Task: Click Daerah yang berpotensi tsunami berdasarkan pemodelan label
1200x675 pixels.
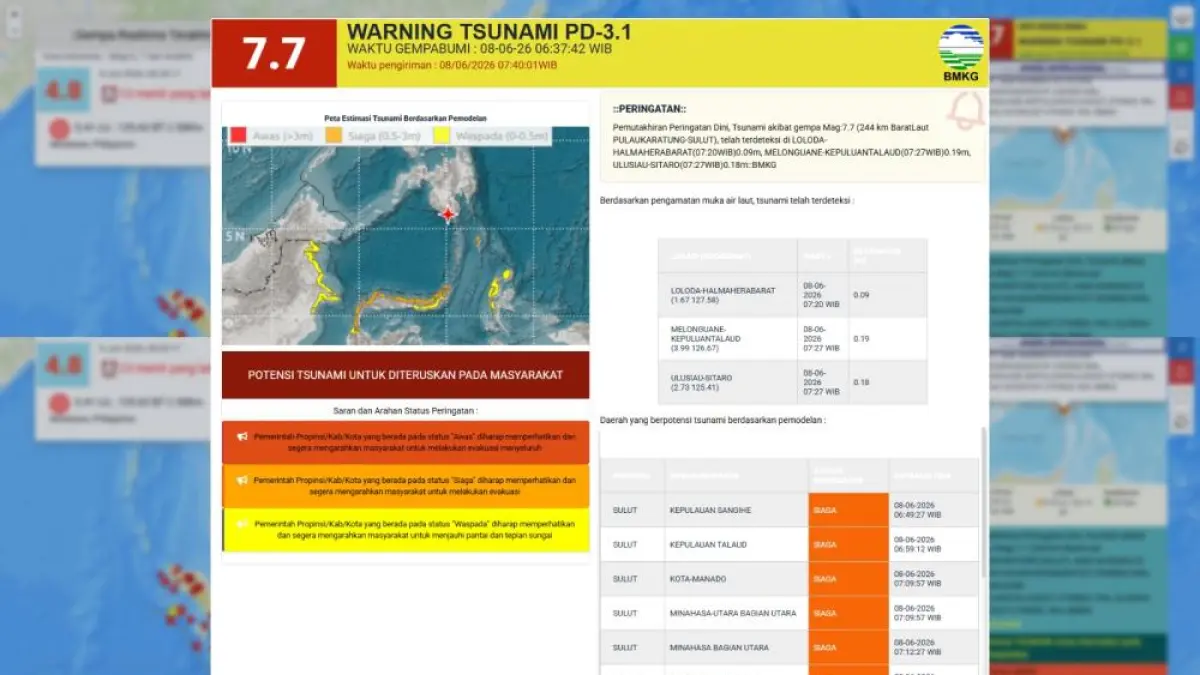Action: click(712, 420)
